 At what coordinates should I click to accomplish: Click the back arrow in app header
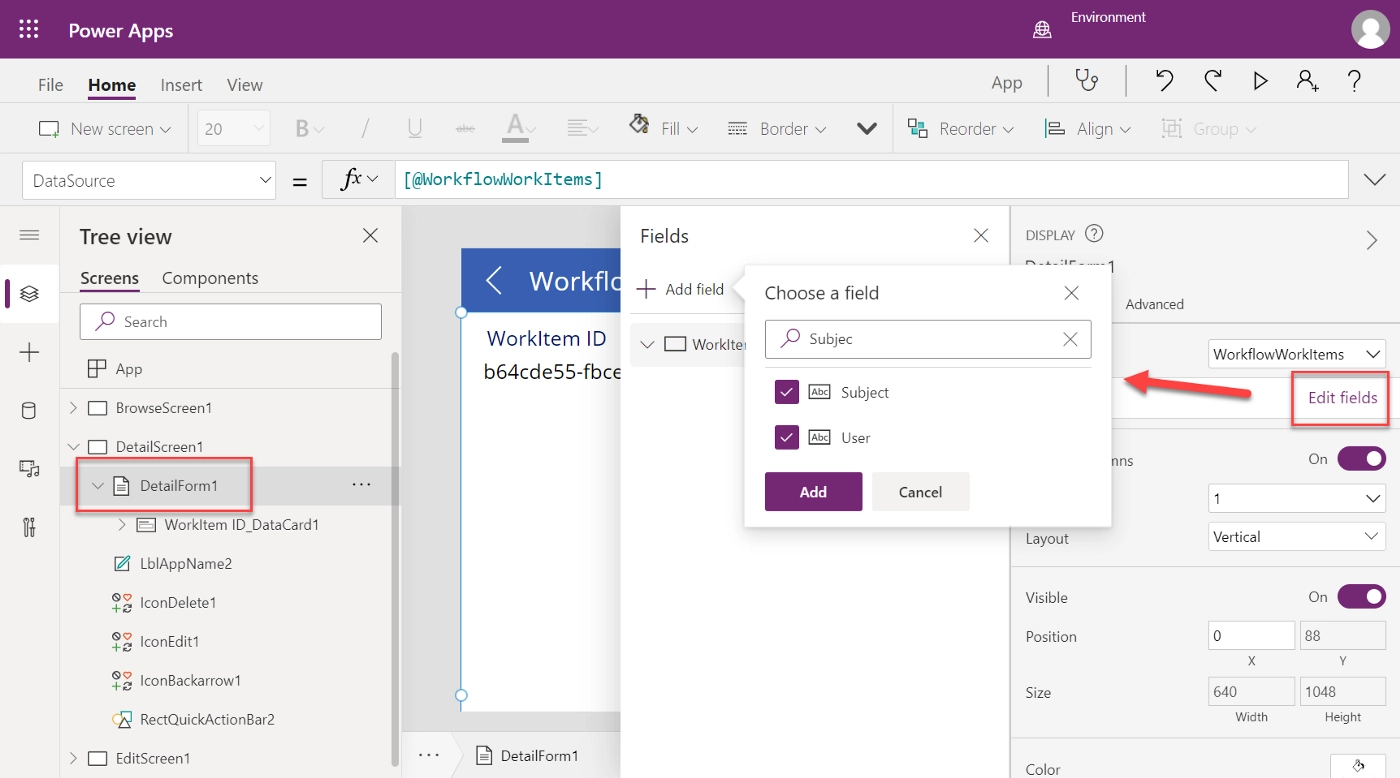coord(494,280)
